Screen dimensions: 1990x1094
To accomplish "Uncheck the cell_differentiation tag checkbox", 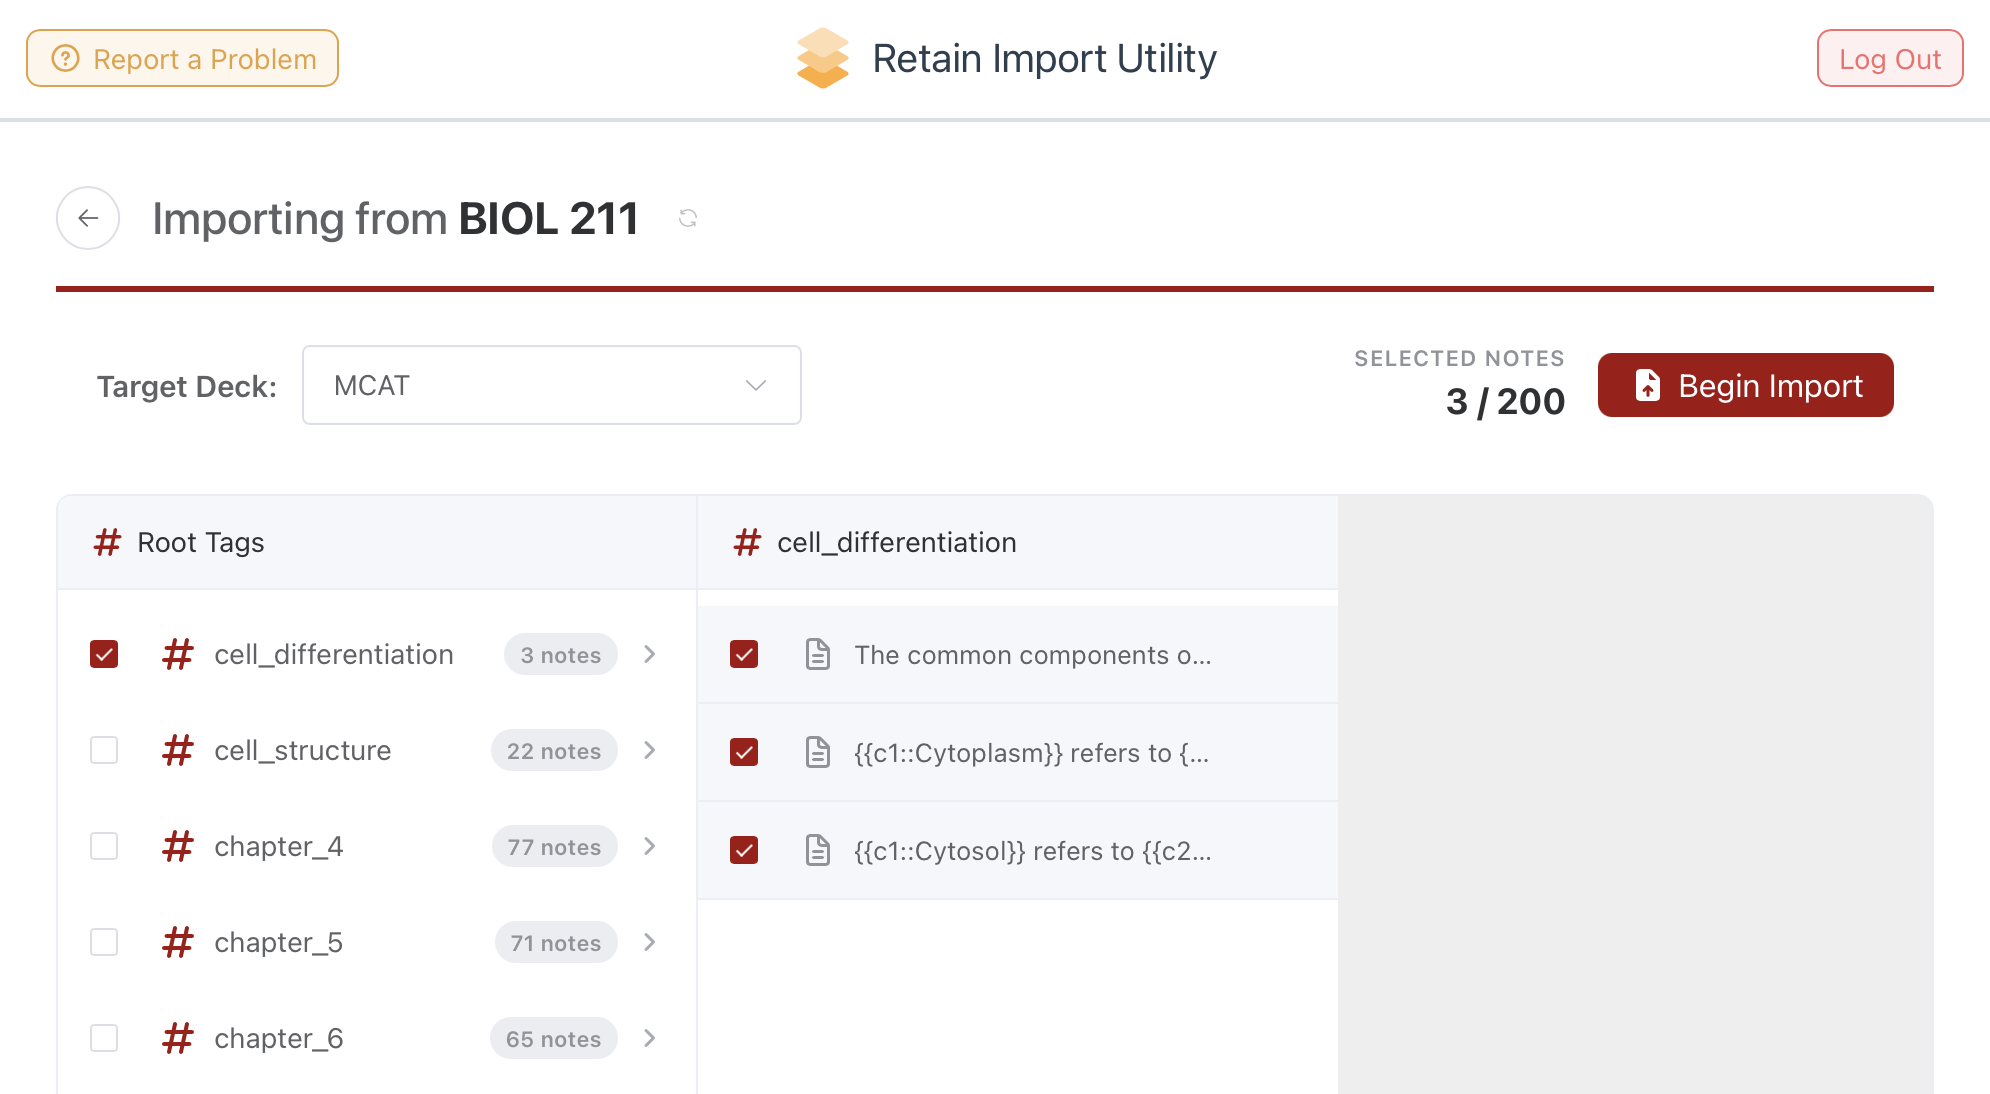I will click(x=104, y=654).
